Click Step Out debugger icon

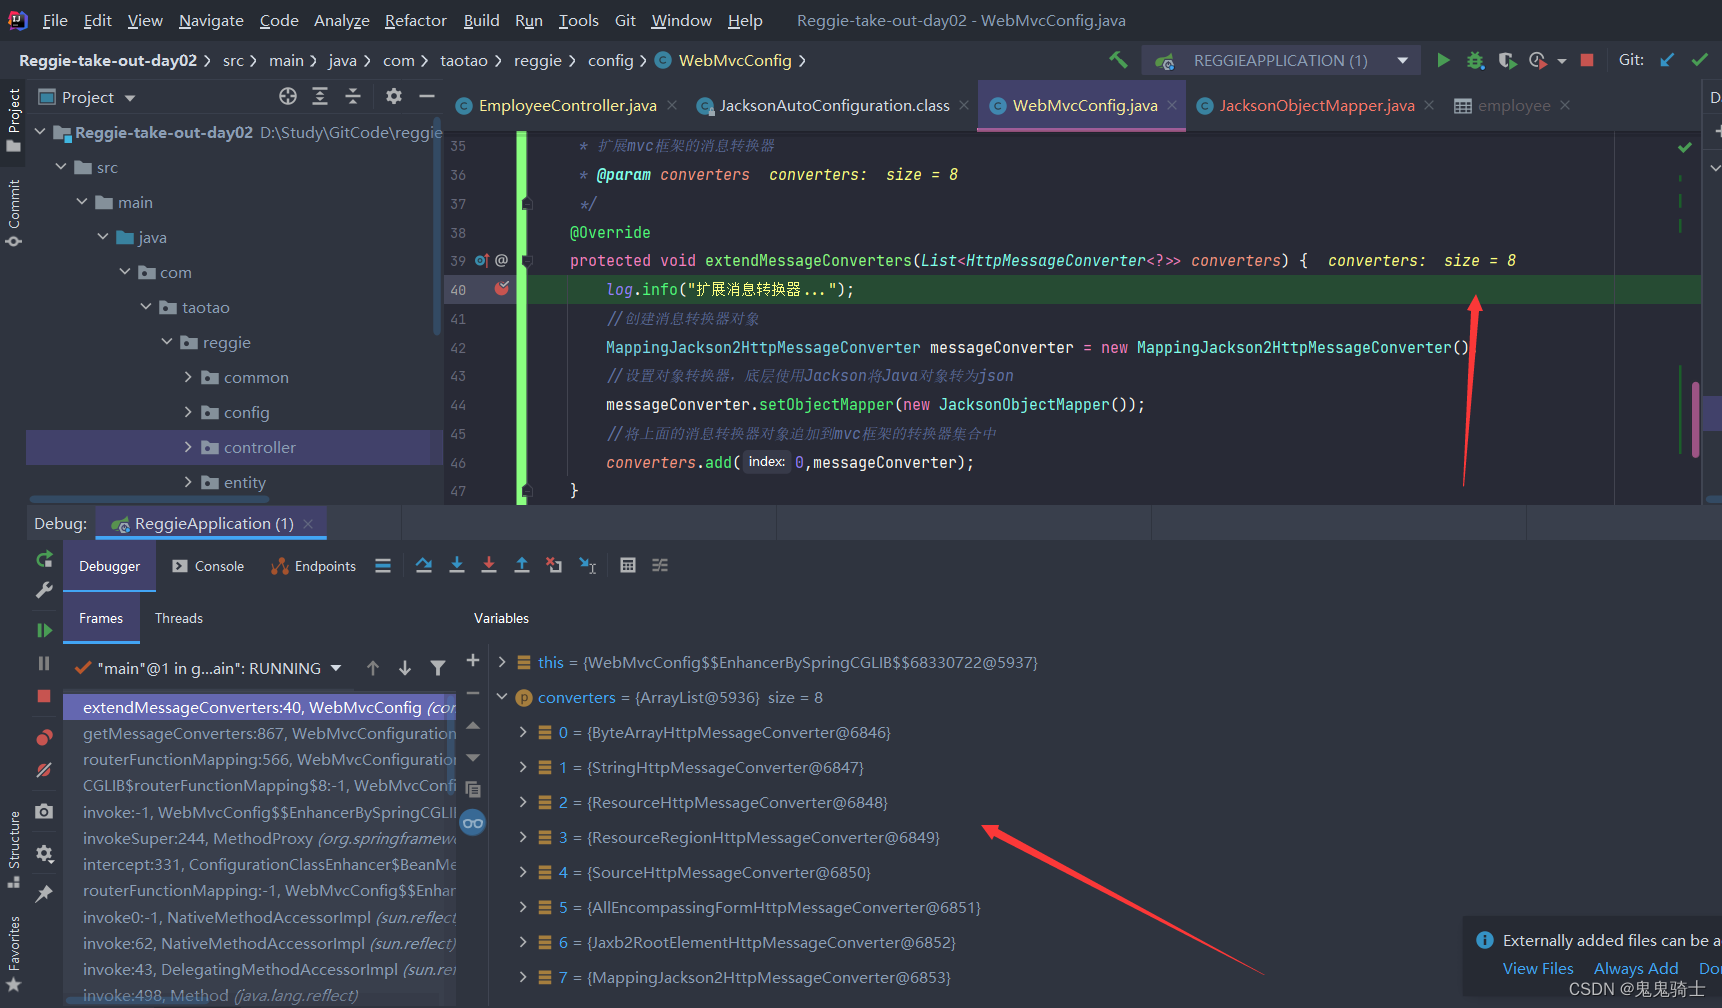[522, 565]
